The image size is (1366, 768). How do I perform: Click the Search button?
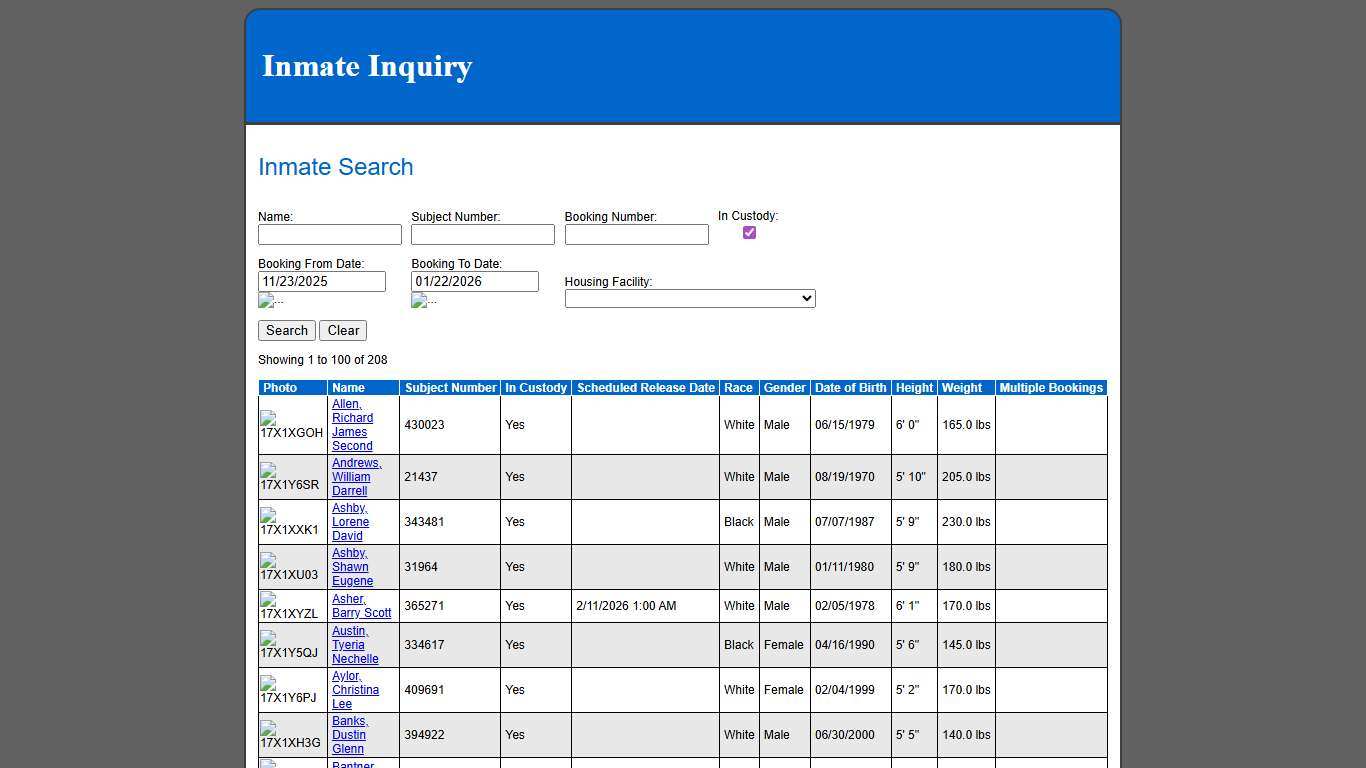[x=286, y=330]
